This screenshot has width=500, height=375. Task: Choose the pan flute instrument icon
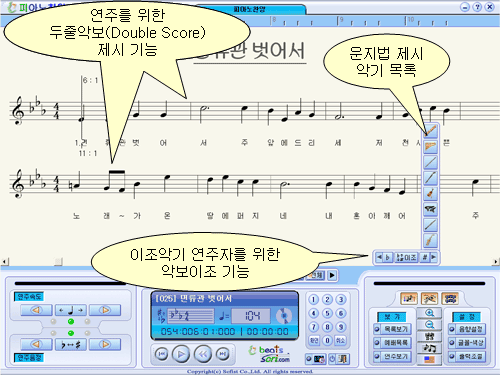coord(430,146)
